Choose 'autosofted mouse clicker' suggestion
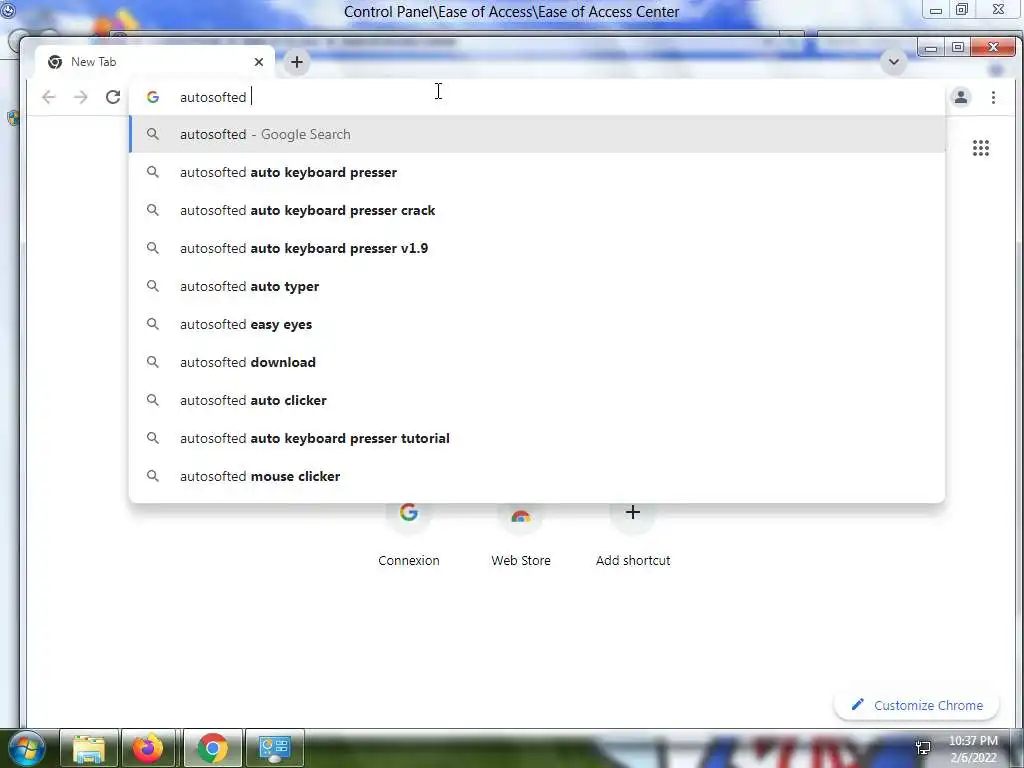This screenshot has height=768, width=1024. [537, 475]
